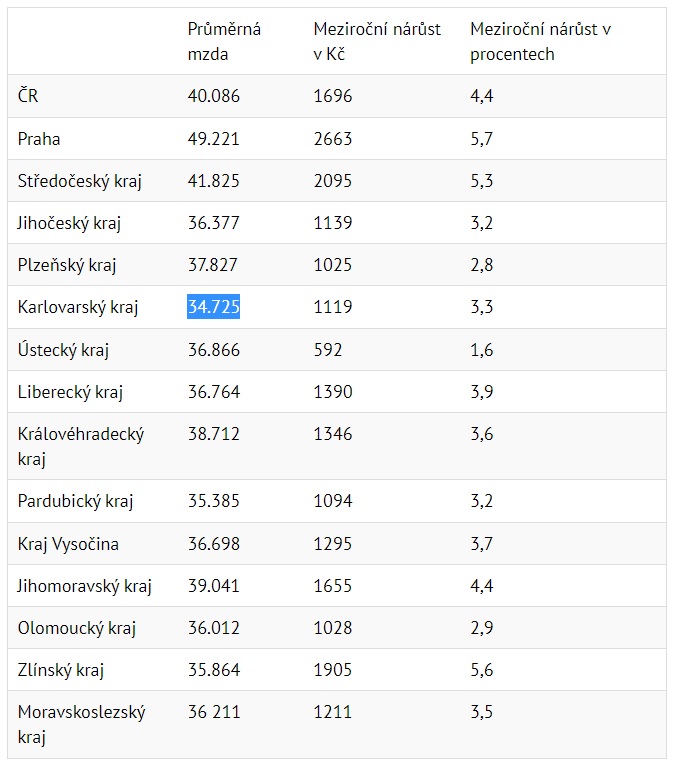
Task: Click the highlighted 34.725 wage value
Action: click(x=213, y=307)
